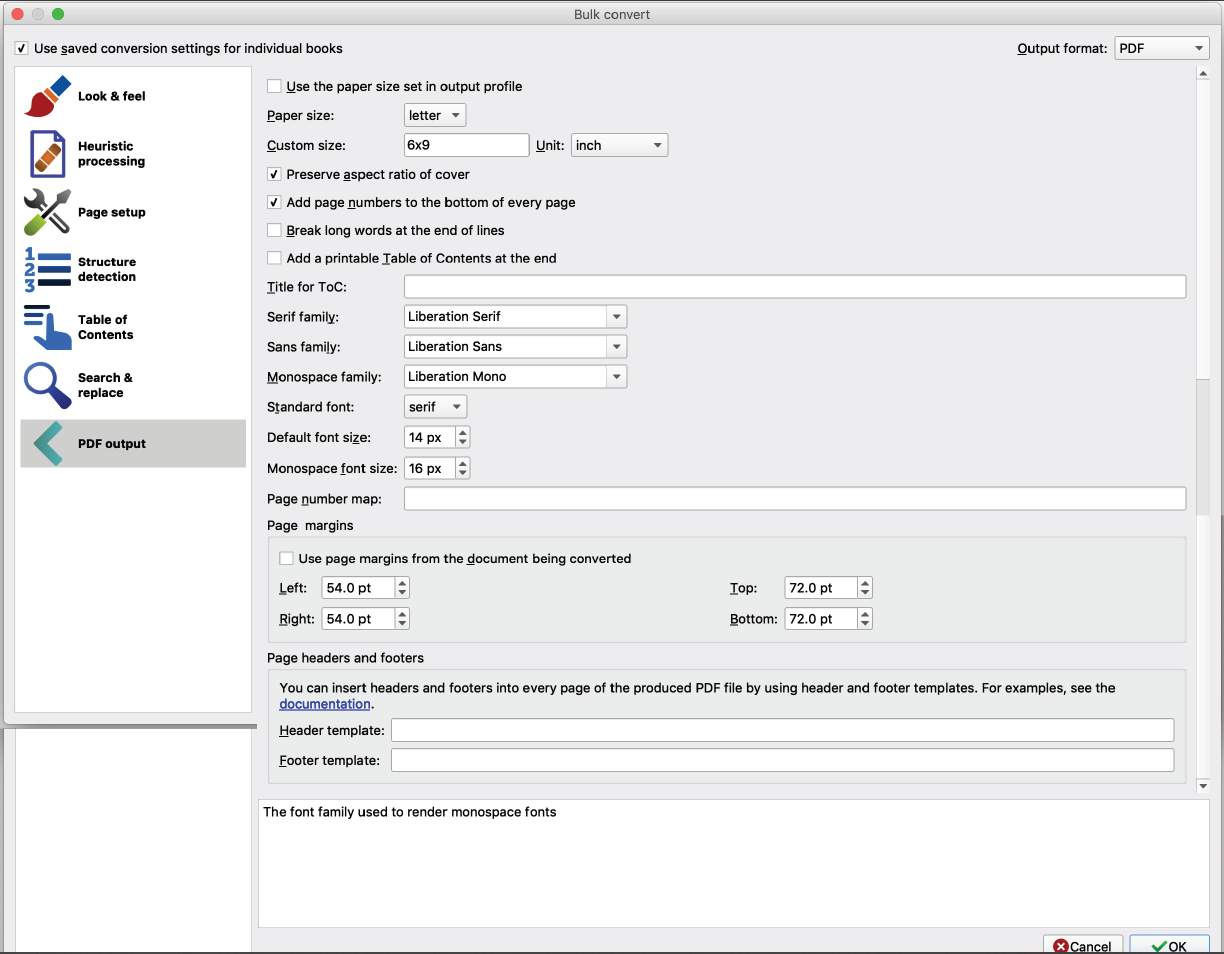Uncheck Preserve aspect ratio of cover
Image resolution: width=1224 pixels, height=954 pixels.
coord(274,174)
